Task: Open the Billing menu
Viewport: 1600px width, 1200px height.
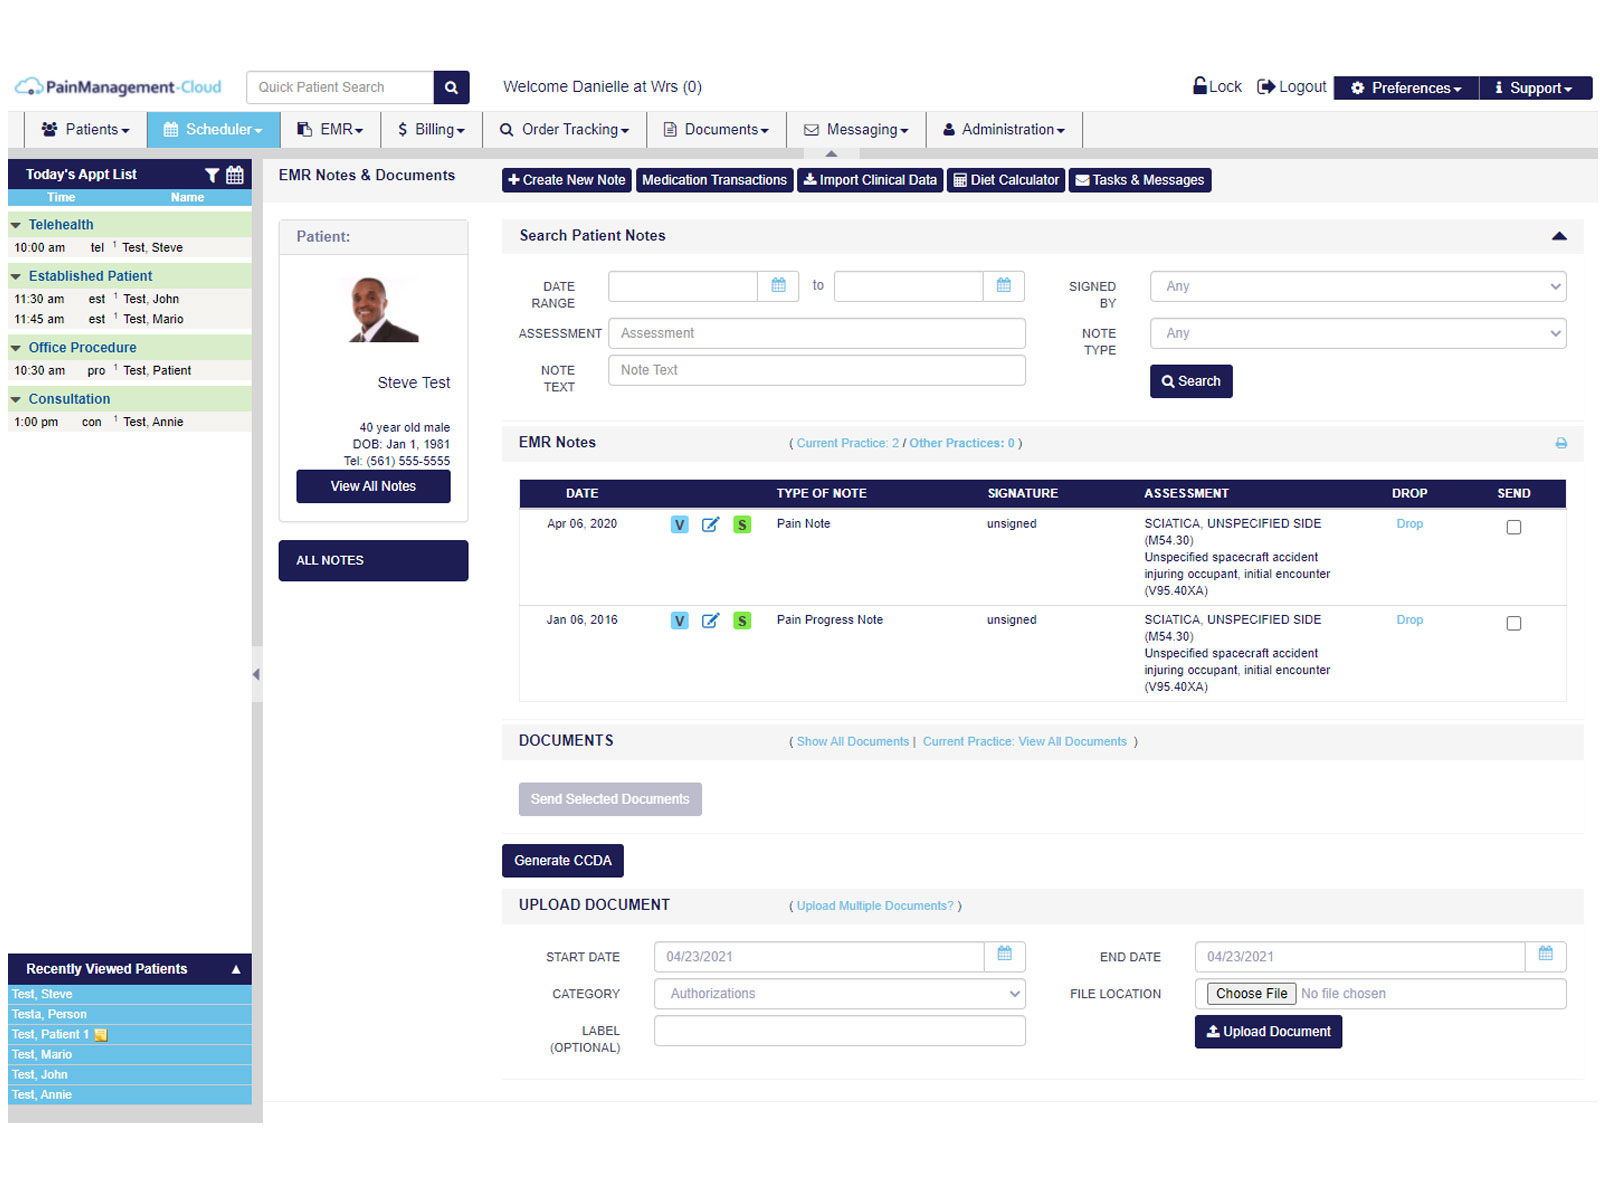Action: [431, 130]
